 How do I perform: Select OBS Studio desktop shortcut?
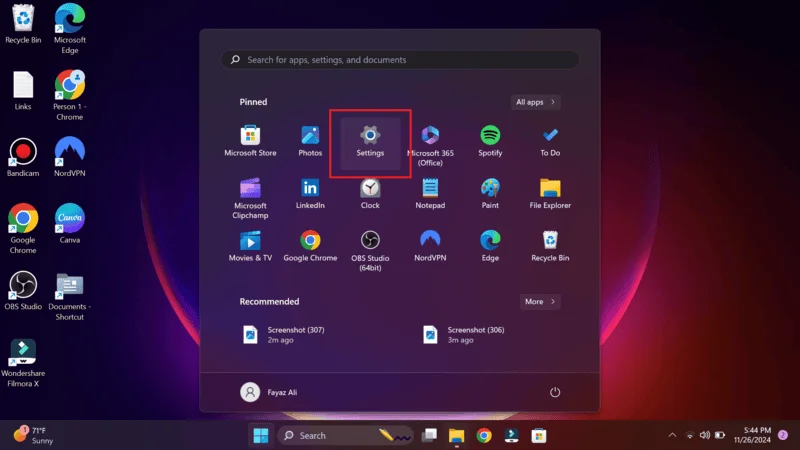[x=23, y=291]
